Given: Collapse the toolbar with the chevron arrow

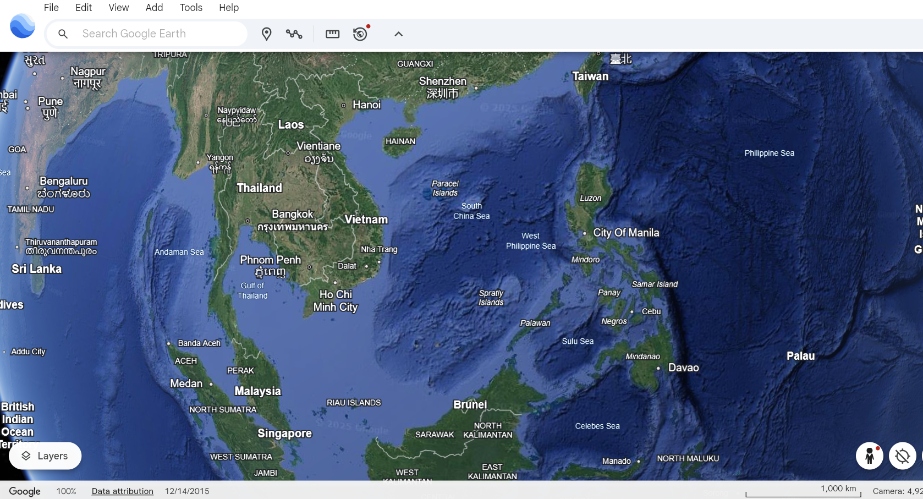Looking at the screenshot, I should (x=399, y=34).
